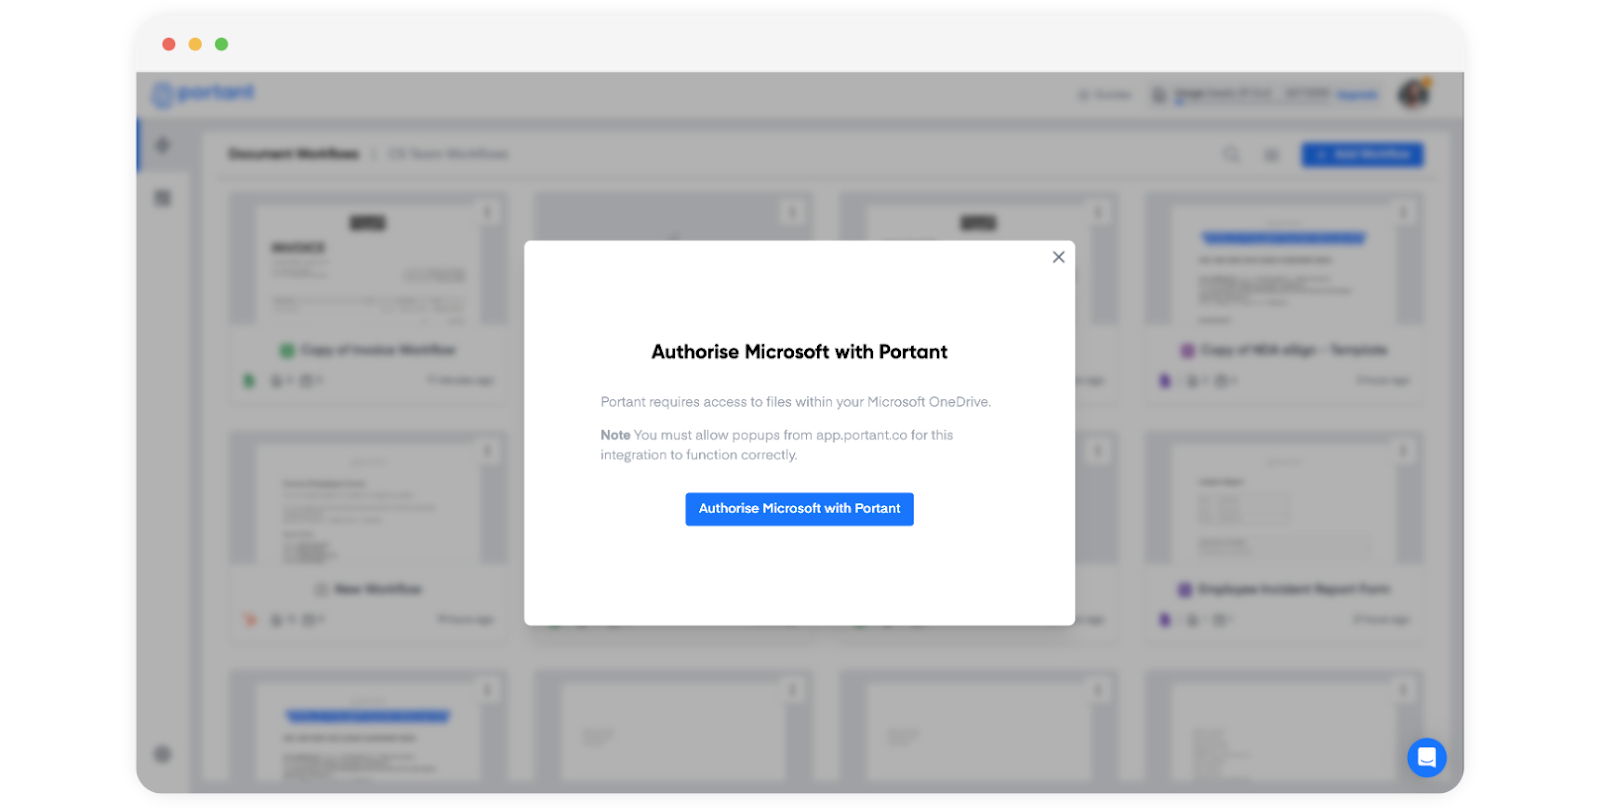Close the Authorise Microsoft dialog

click(1058, 257)
